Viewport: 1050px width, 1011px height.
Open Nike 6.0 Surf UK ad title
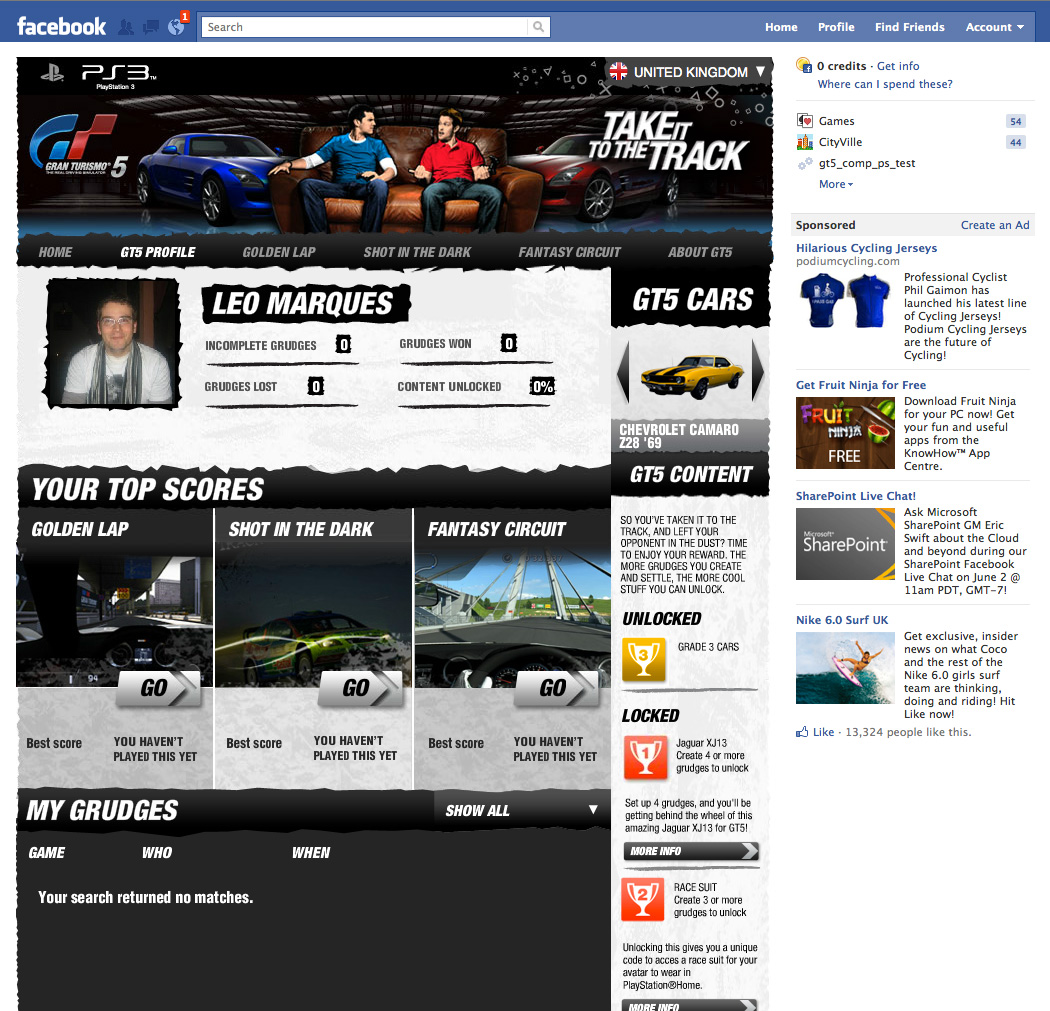click(x=842, y=620)
